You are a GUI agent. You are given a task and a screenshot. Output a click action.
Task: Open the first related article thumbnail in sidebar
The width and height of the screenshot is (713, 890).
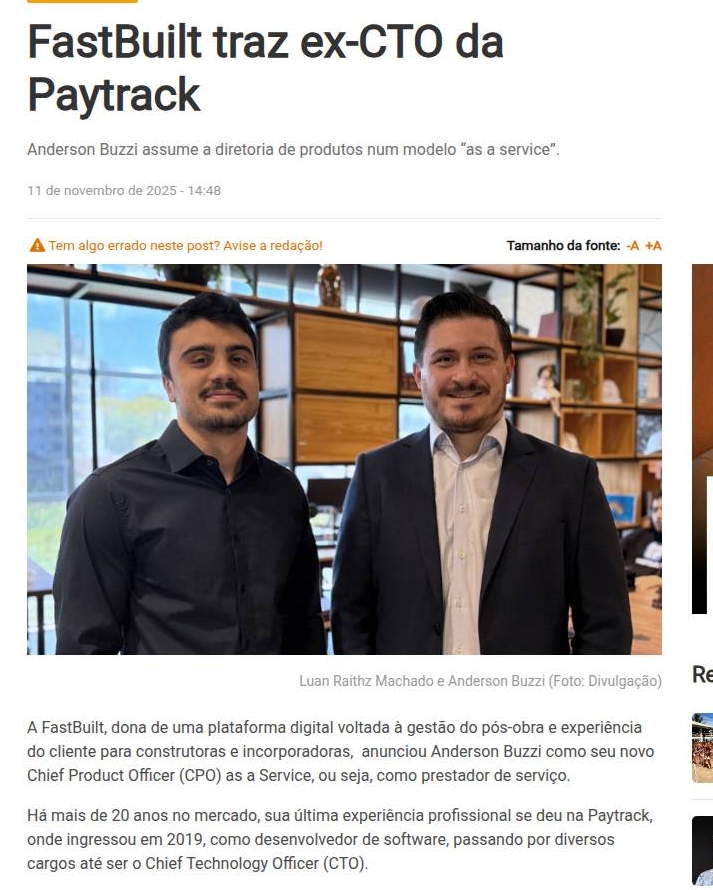[x=702, y=748]
